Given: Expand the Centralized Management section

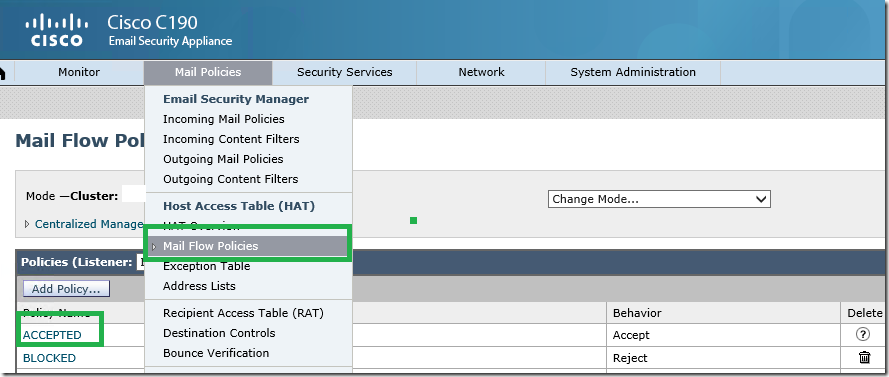Looking at the screenshot, I should click(x=85, y=224).
